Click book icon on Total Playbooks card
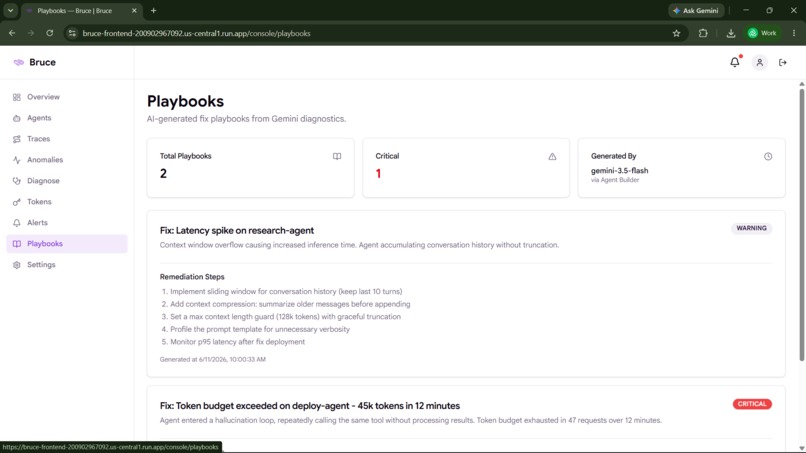Viewport: 806px width, 453px height. 337,156
